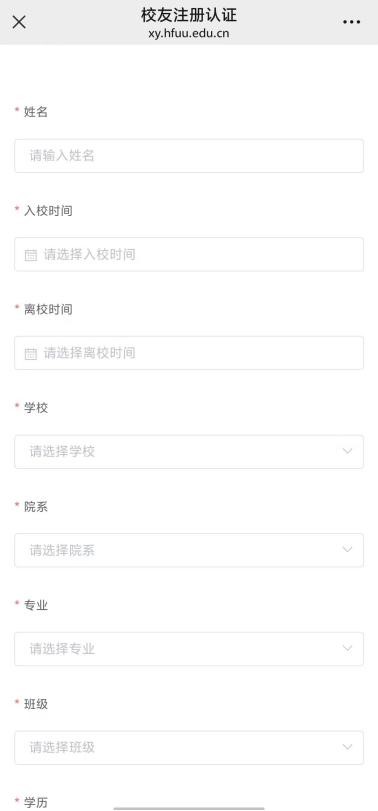Click the chevron arrow in 班级 selector
Image resolution: width=378 pixels, height=811 pixels.
click(x=347, y=747)
